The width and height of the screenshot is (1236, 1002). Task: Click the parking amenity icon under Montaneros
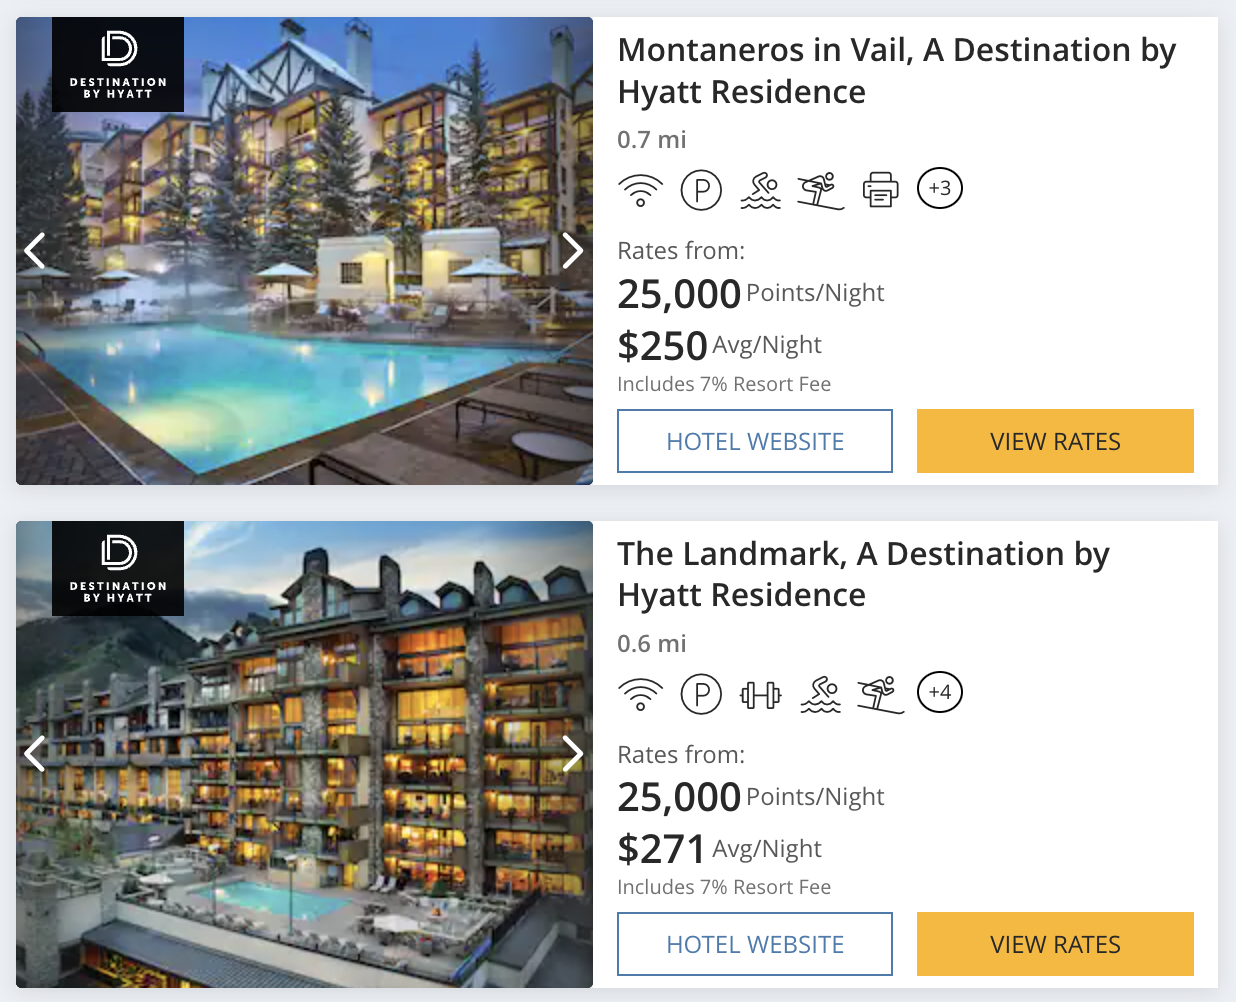pos(701,188)
